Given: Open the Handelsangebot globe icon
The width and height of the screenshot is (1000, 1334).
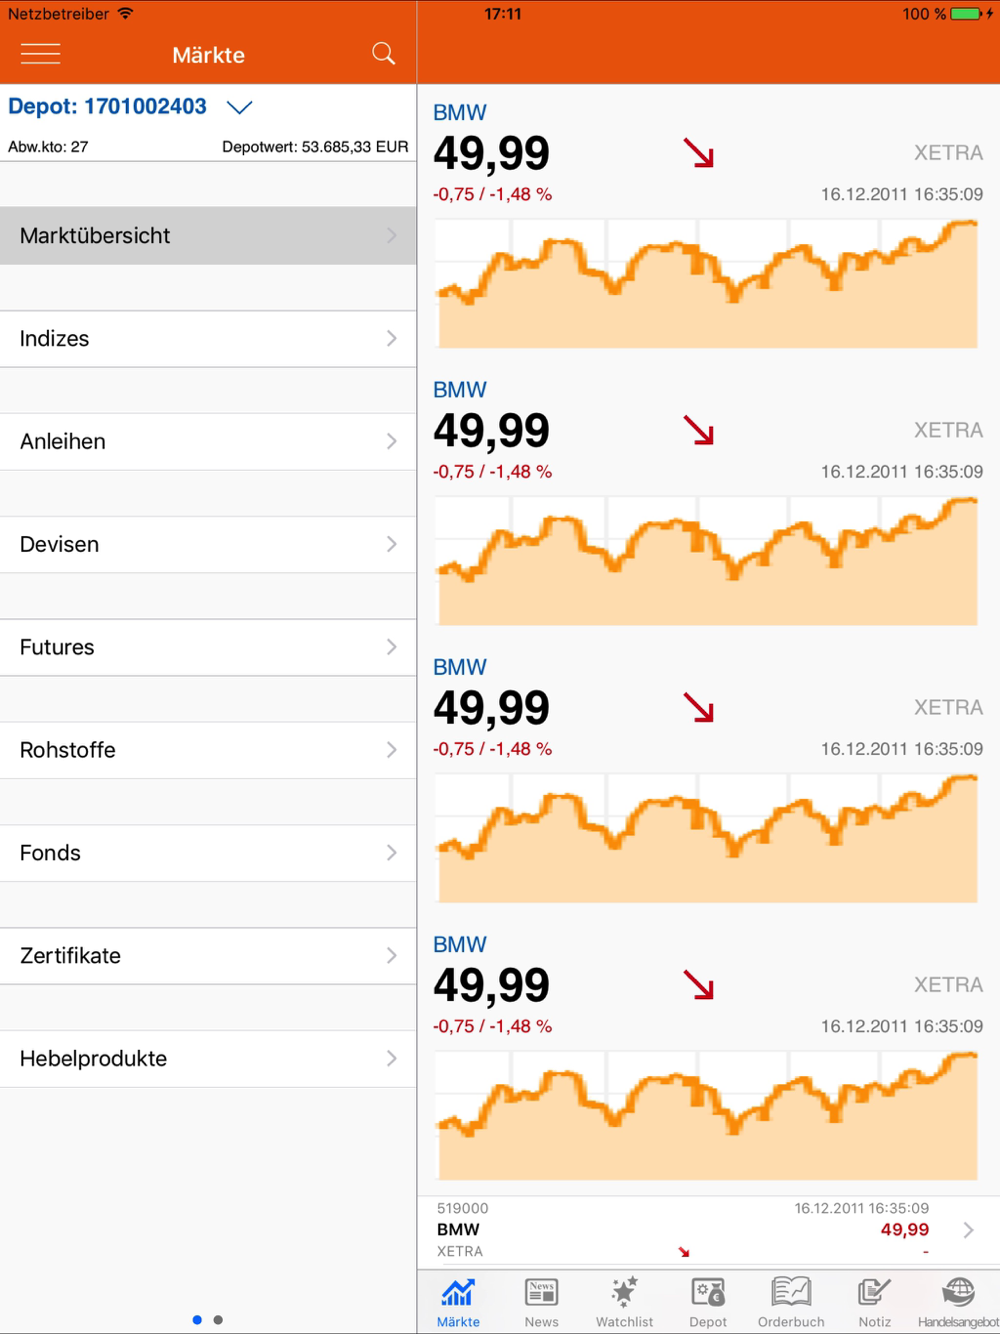Looking at the screenshot, I should 958,1292.
